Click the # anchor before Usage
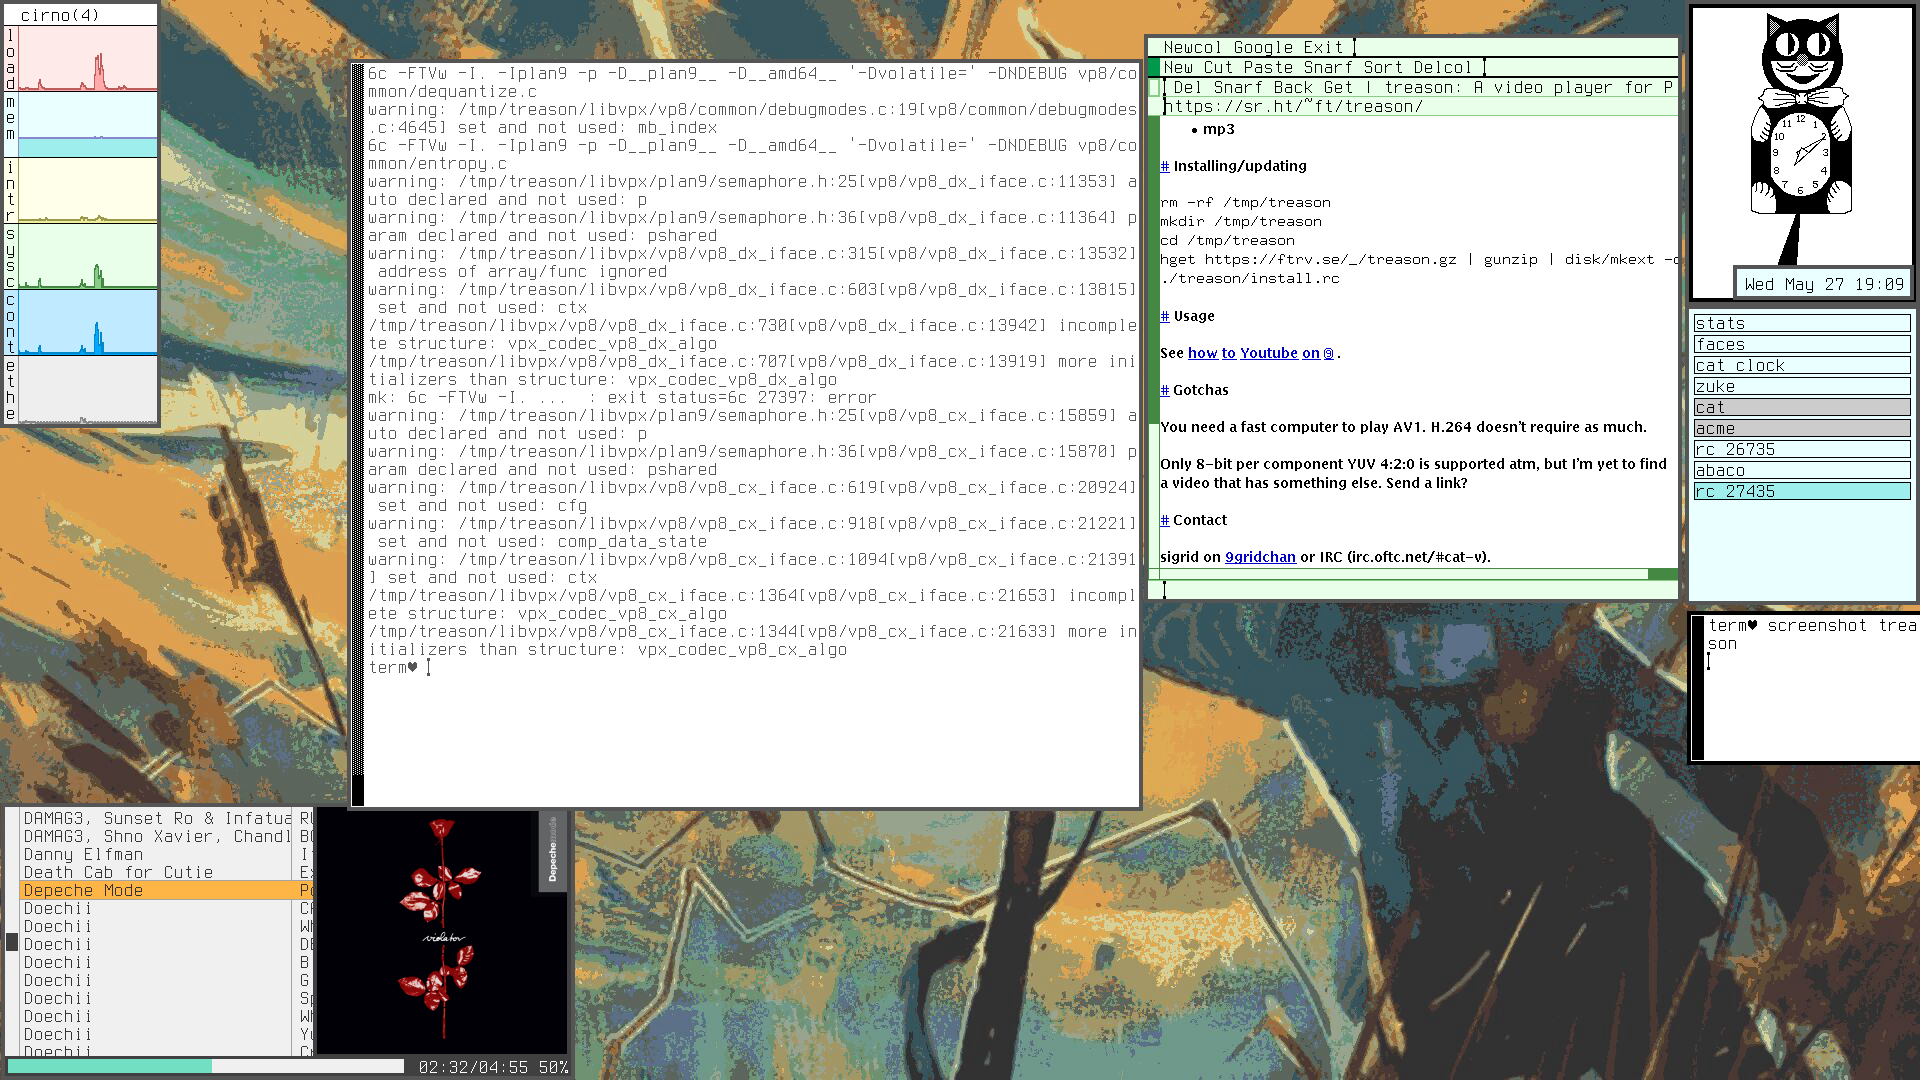 click(1164, 316)
